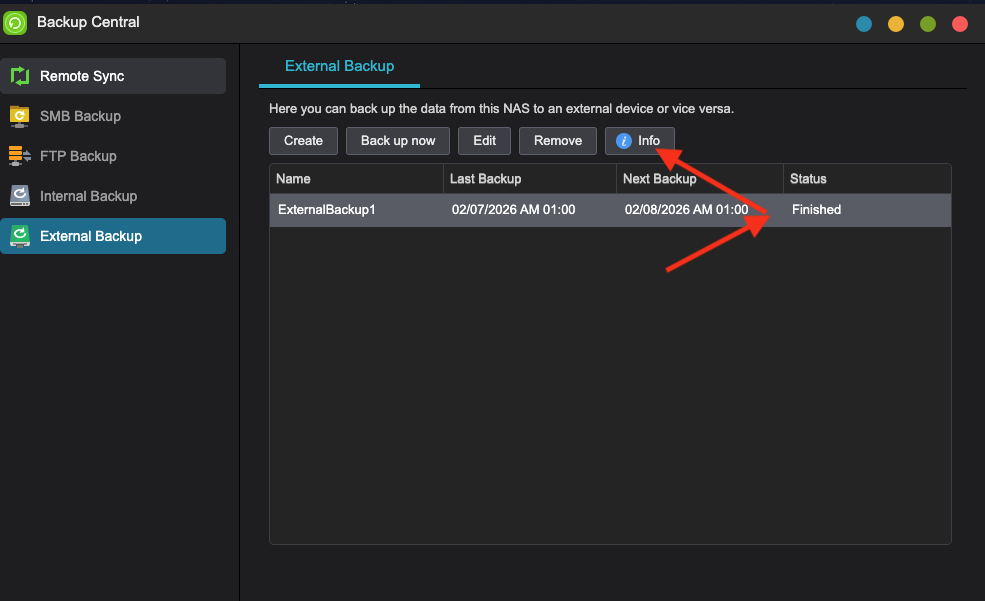Click the yellow circle in the top bar
Screen dimensions: 985x601
(x=895, y=23)
